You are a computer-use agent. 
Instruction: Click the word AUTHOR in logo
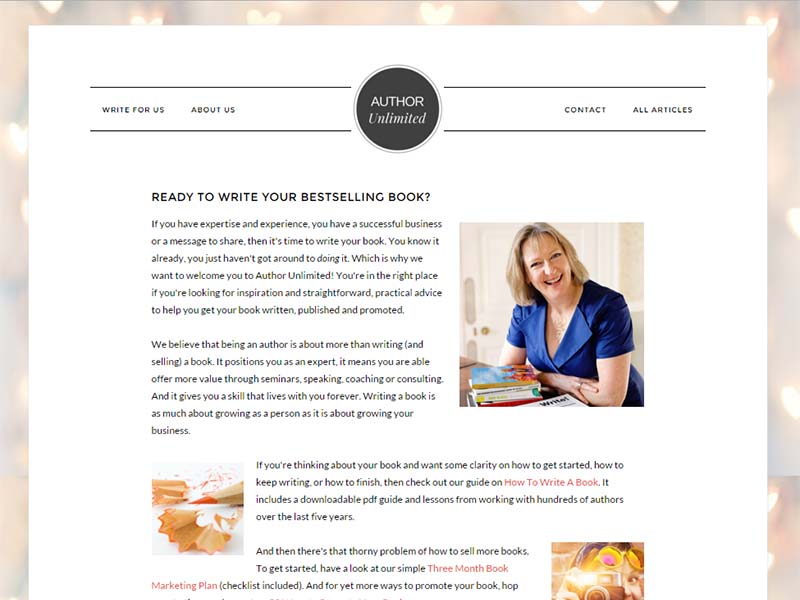click(x=397, y=102)
